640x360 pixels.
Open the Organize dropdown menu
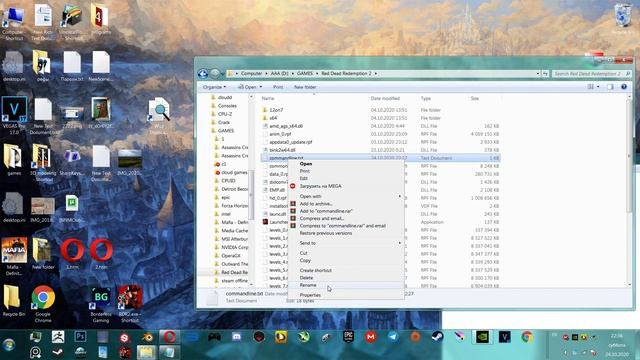[214, 87]
